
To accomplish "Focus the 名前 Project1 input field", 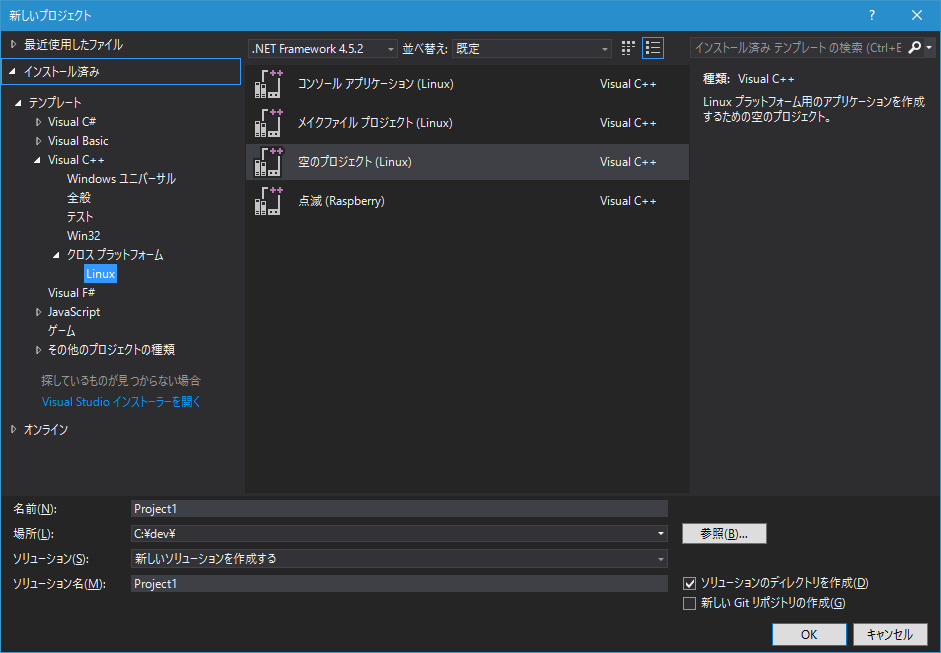I will coord(399,509).
